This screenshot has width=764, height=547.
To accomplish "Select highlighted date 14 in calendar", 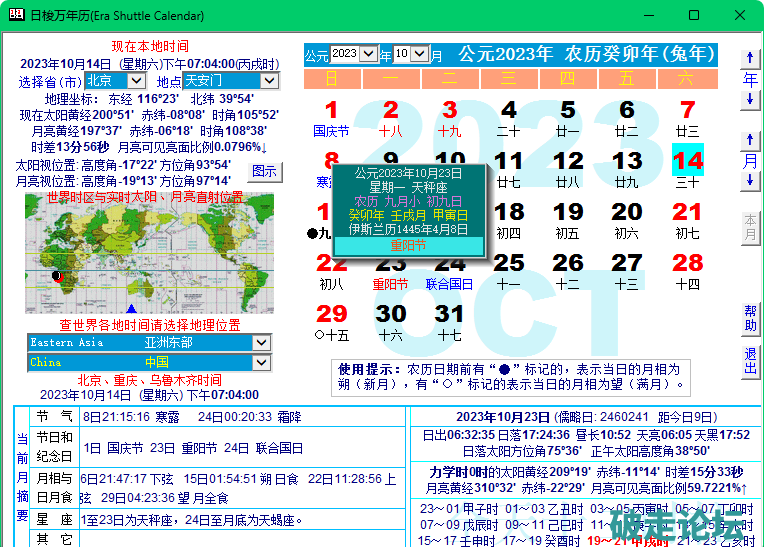I will [x=687, y=161].
